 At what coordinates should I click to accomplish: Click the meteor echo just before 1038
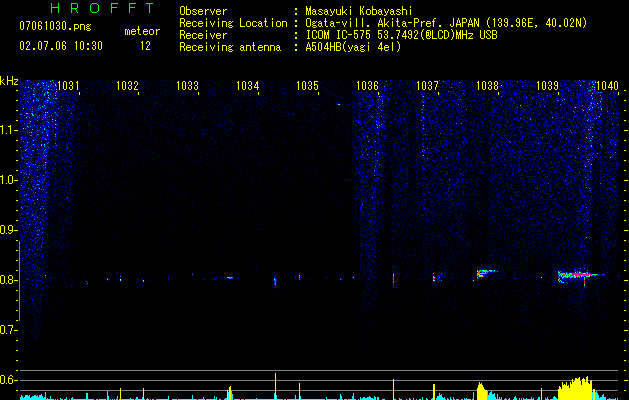pos(485,273)
